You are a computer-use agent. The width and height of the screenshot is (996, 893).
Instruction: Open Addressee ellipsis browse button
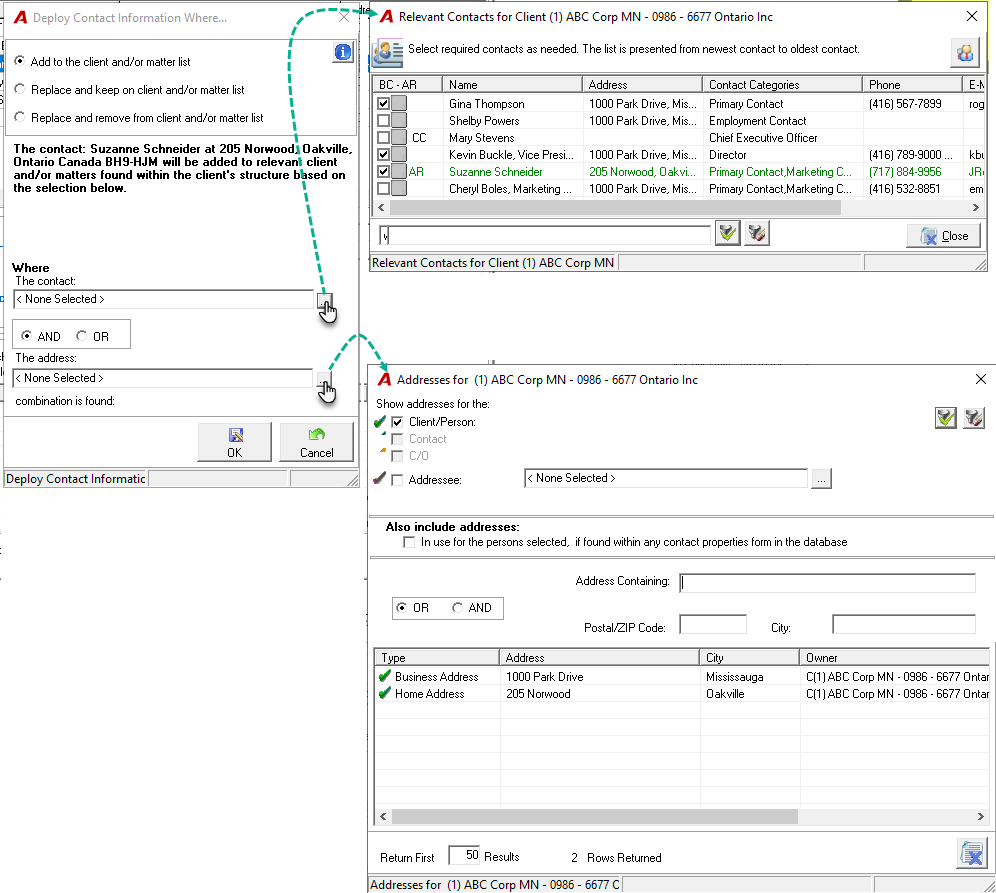coord(821,479)
